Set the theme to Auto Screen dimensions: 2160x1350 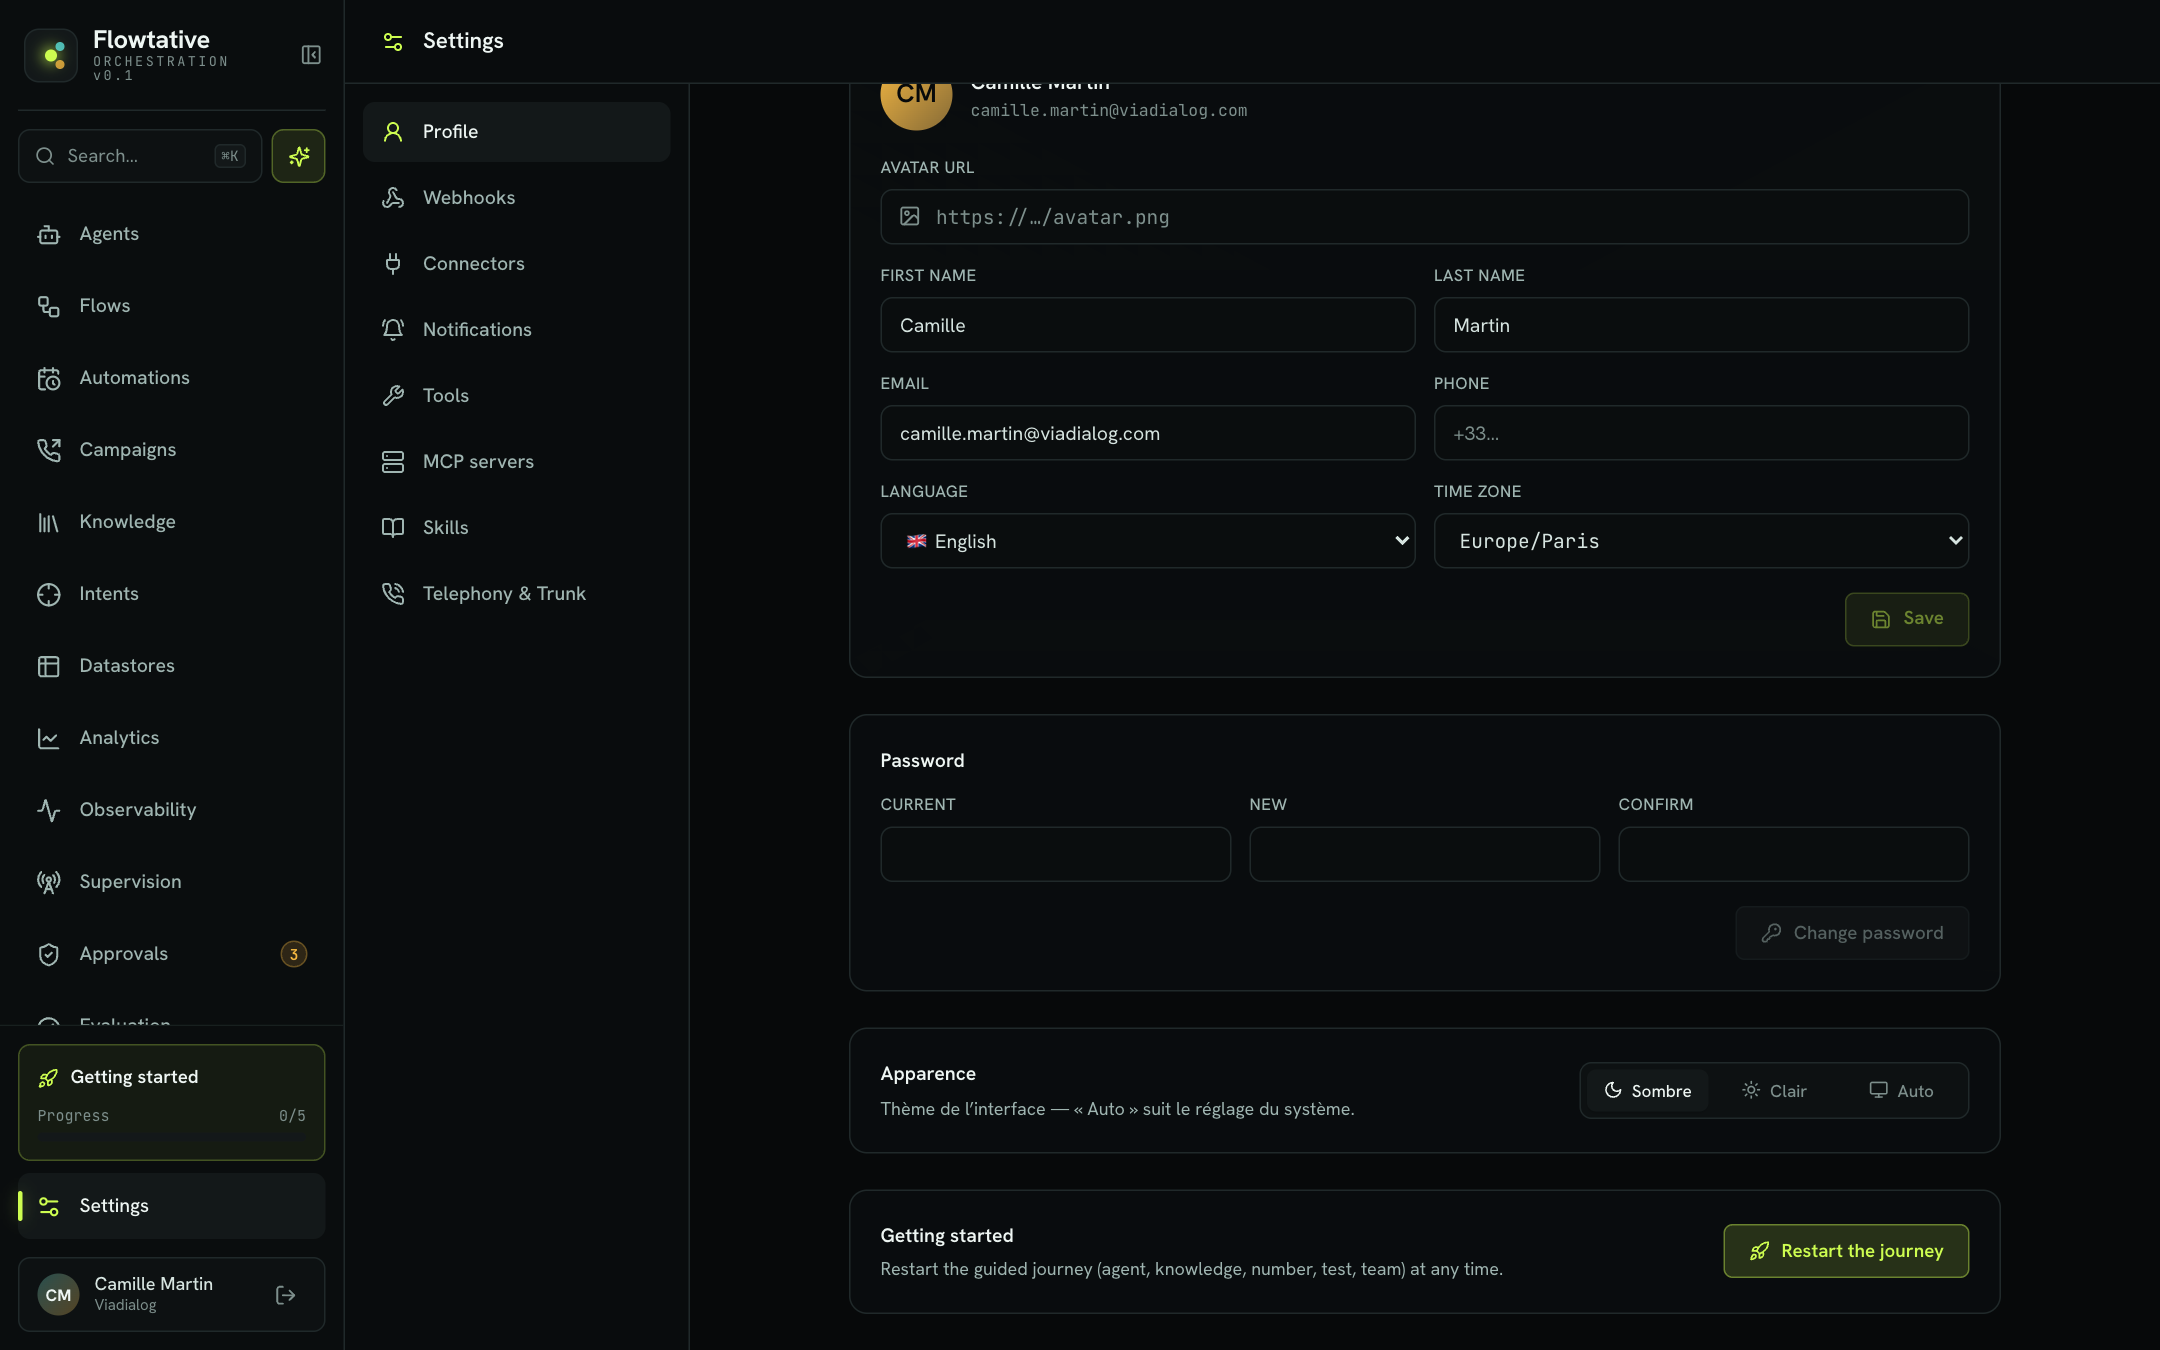1901,1091
